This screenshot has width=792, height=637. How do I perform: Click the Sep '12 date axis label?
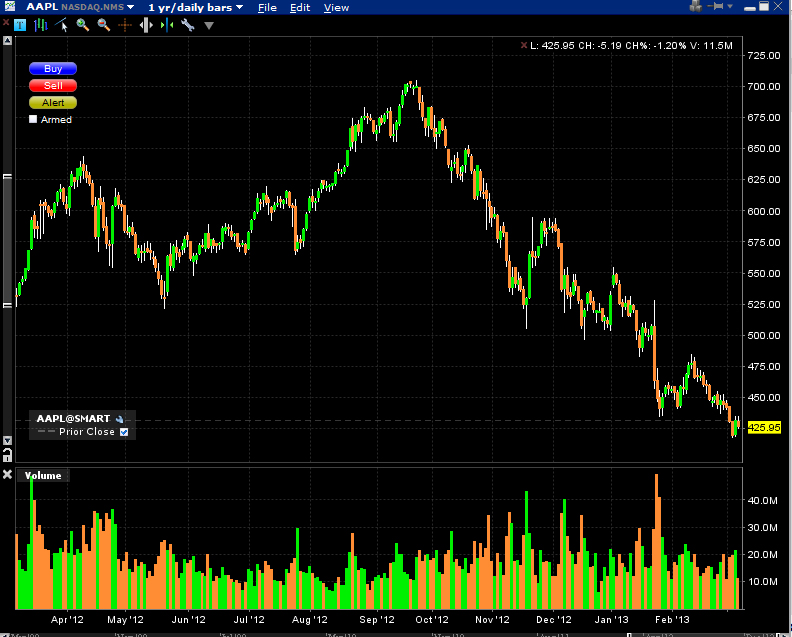pos(376,619)
